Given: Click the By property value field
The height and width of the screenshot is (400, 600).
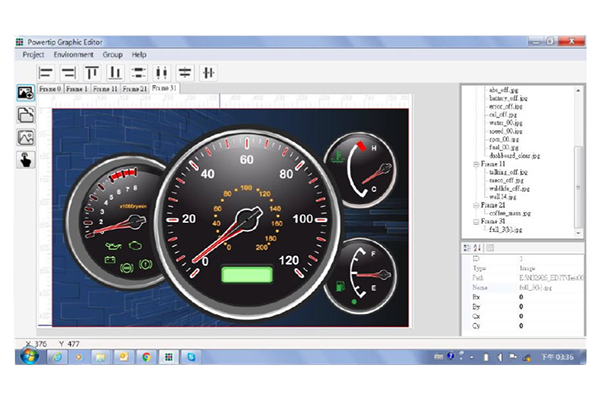Looking at the screenshot, I should point(550,307).
